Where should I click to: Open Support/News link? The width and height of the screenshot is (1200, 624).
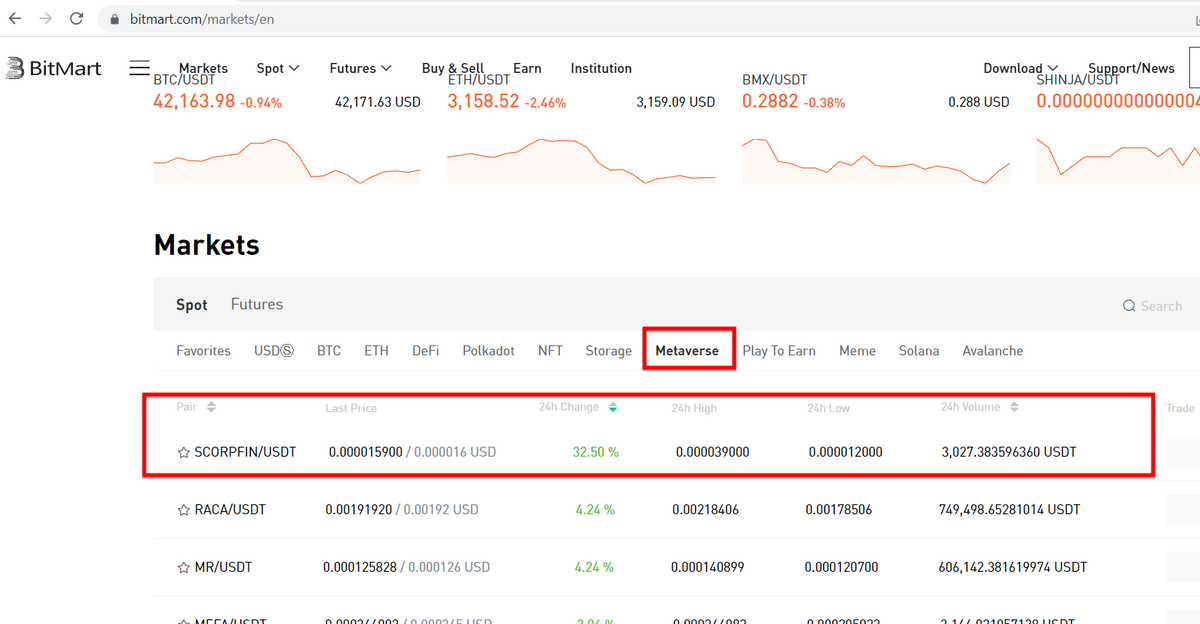coord(1131,68)
